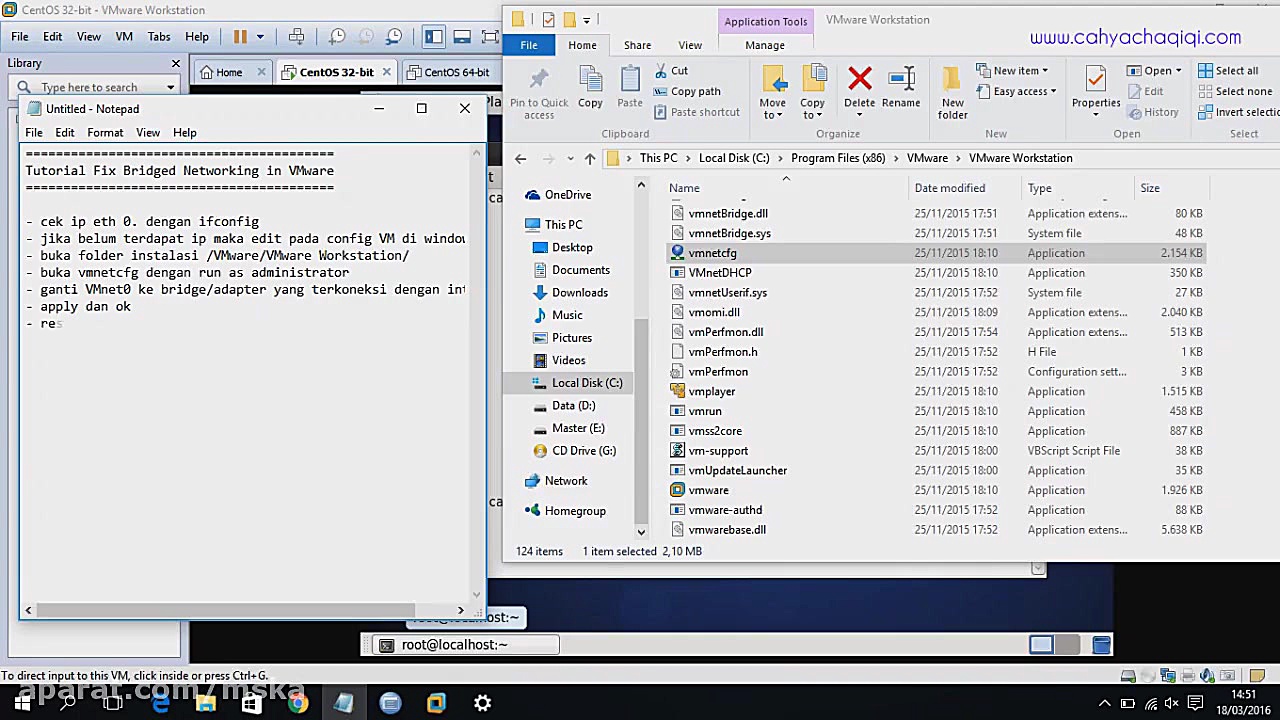Expand the Library search dropdown arrow
Screen dimensions: 1280x720
[170, 87]
